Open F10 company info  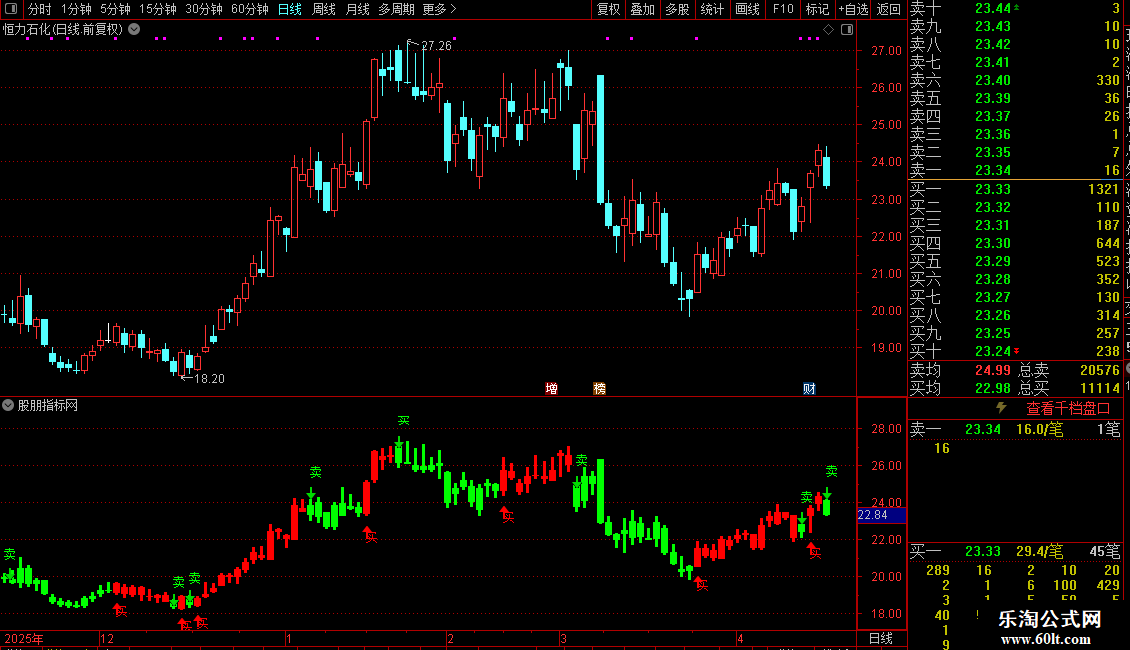783,9
